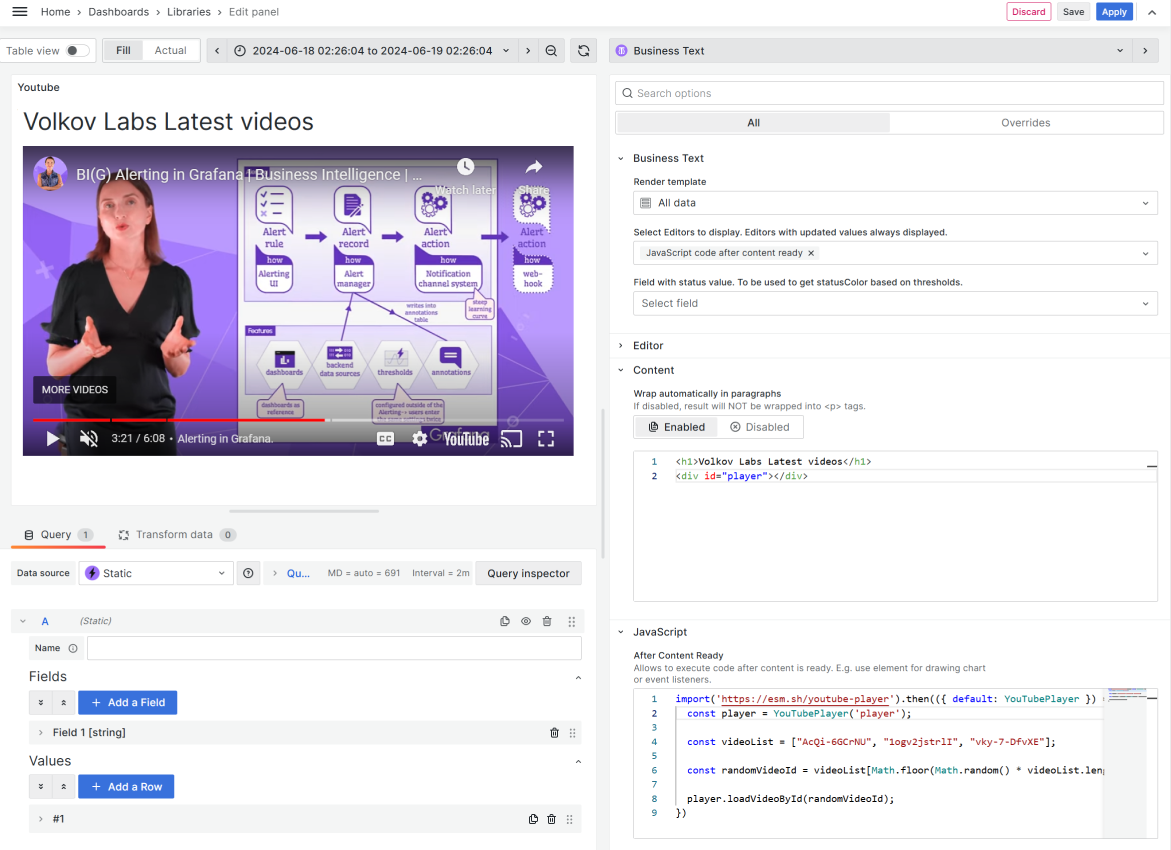Remove Field 1 using its trash icon
Viewport: 1171px width, 850px height.
554,732
